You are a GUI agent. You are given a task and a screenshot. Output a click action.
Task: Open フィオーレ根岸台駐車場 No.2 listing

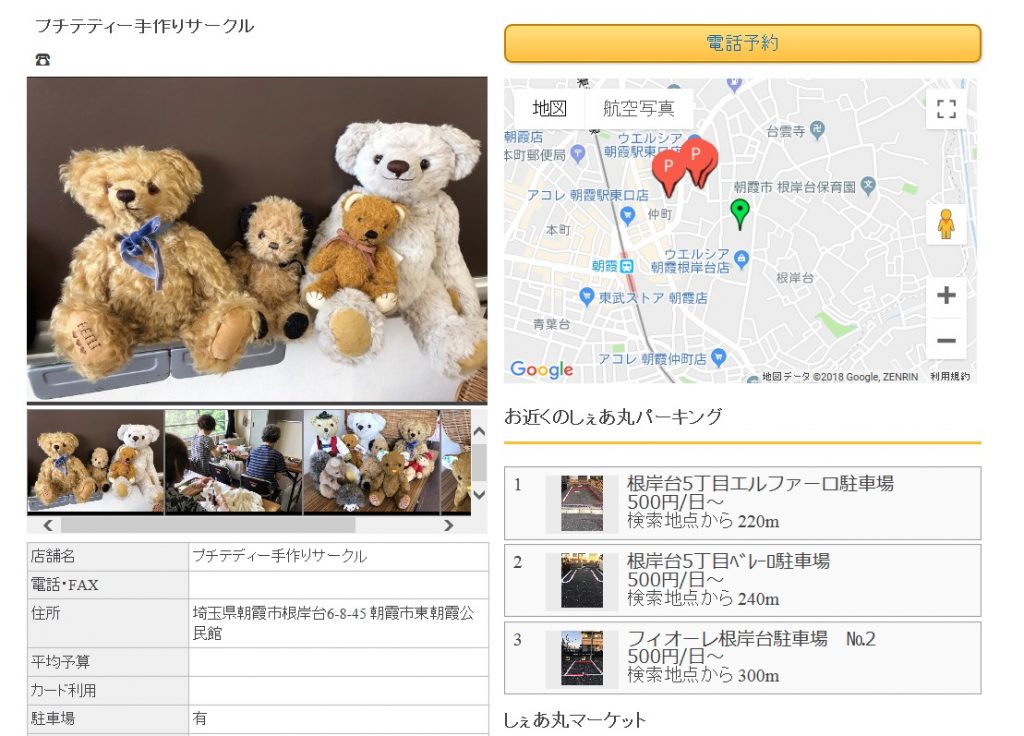click(743, 658)
